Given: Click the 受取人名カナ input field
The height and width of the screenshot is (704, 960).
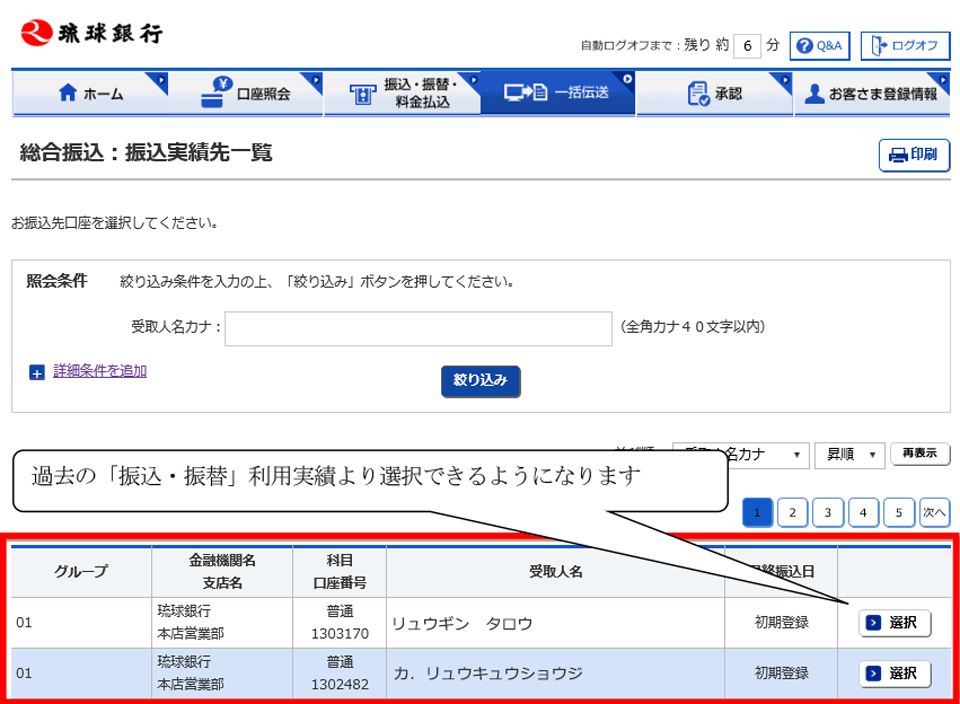Looking at the screenshot, I should tap(418, 328).
